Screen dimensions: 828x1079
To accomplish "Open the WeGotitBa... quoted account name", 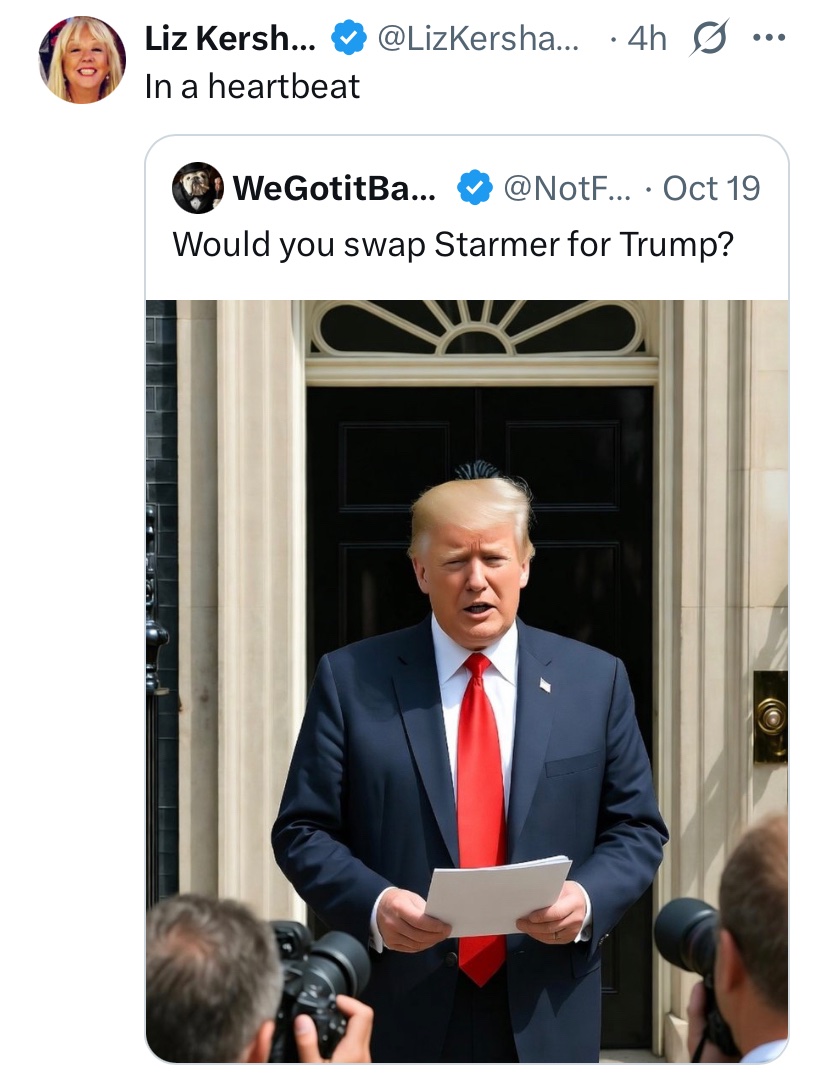I will 334,188.
